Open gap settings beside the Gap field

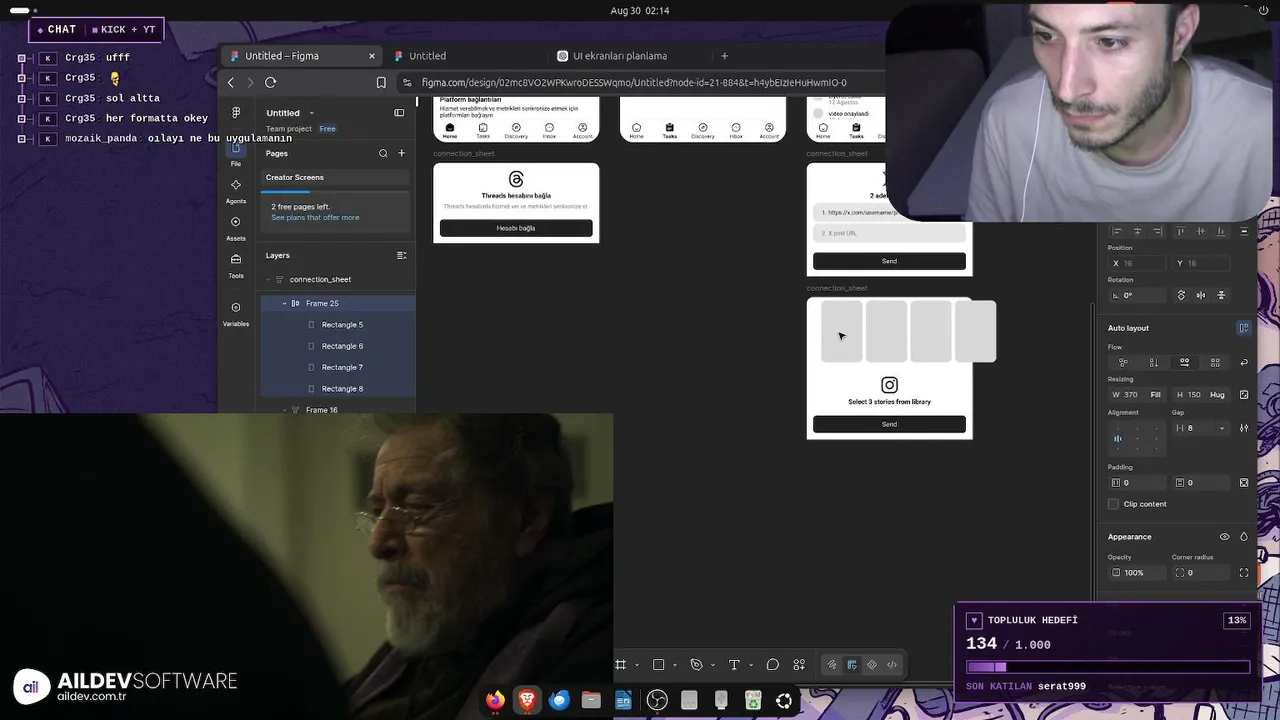1244,428
